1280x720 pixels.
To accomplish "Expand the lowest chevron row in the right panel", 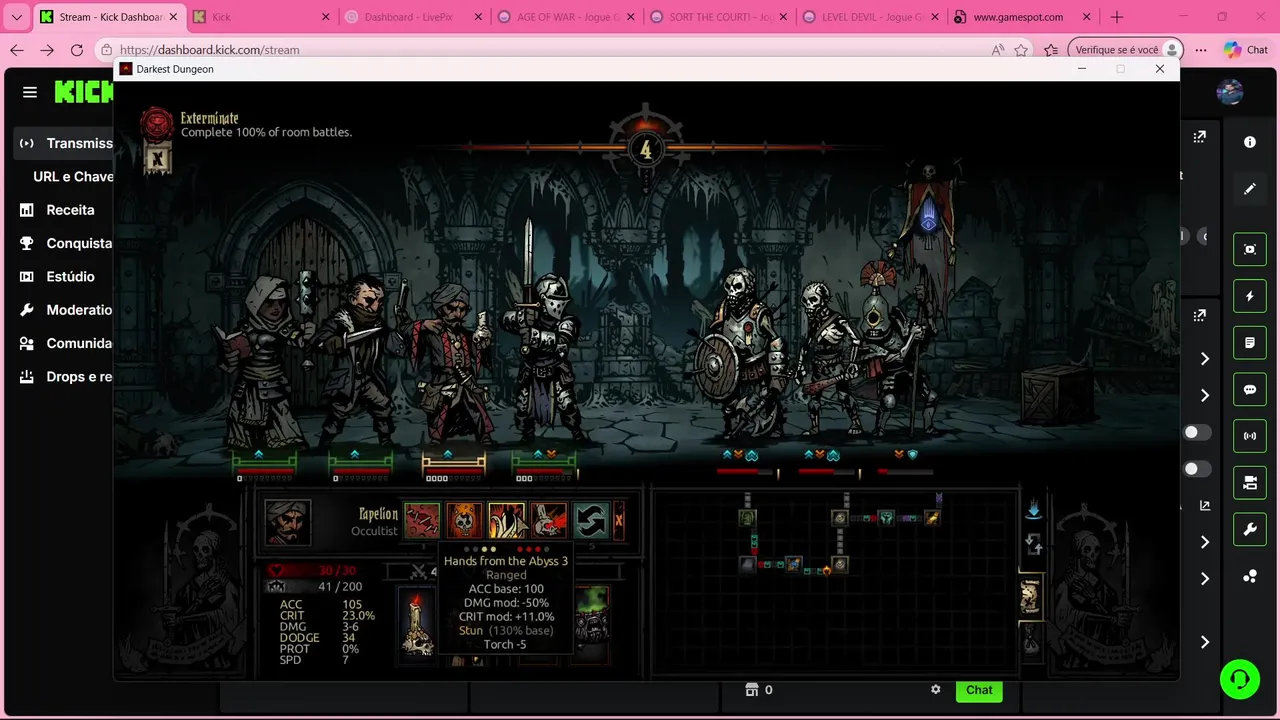I will pyautogui.click(x=1205, y=642).
